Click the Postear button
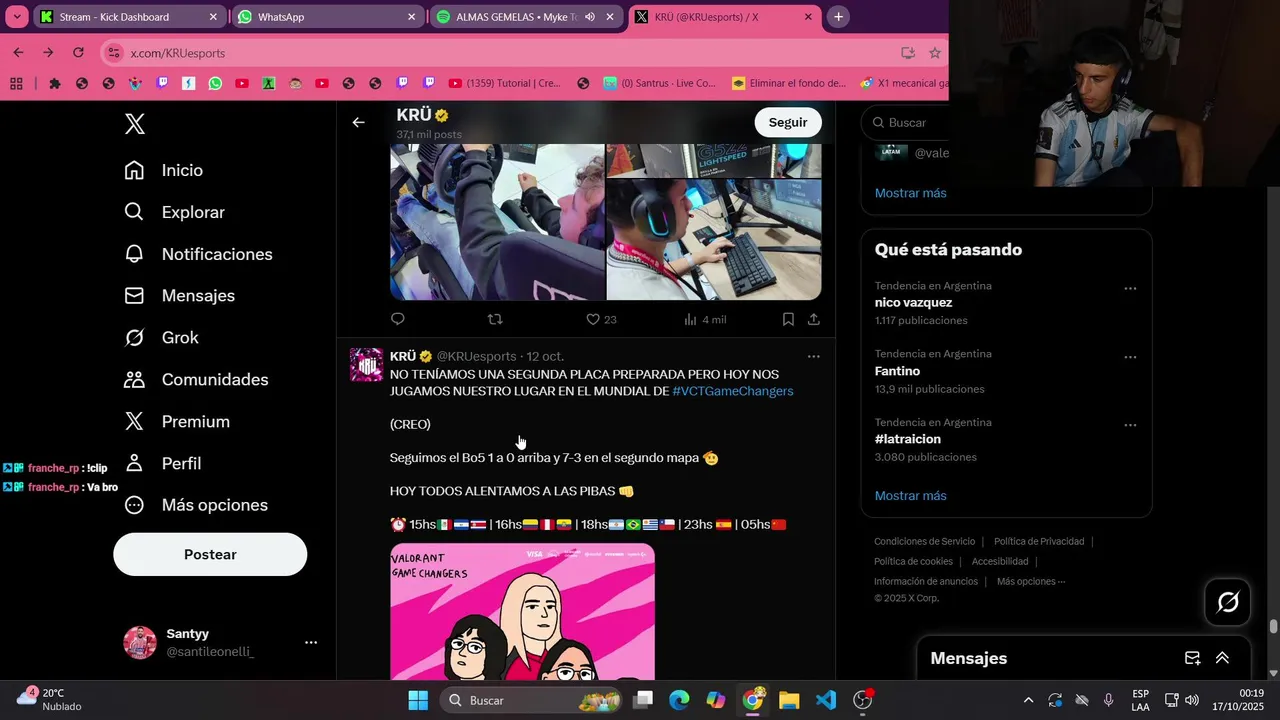Image resolution: width=1280 pixels, height=720 pixels. coord(210,554)
